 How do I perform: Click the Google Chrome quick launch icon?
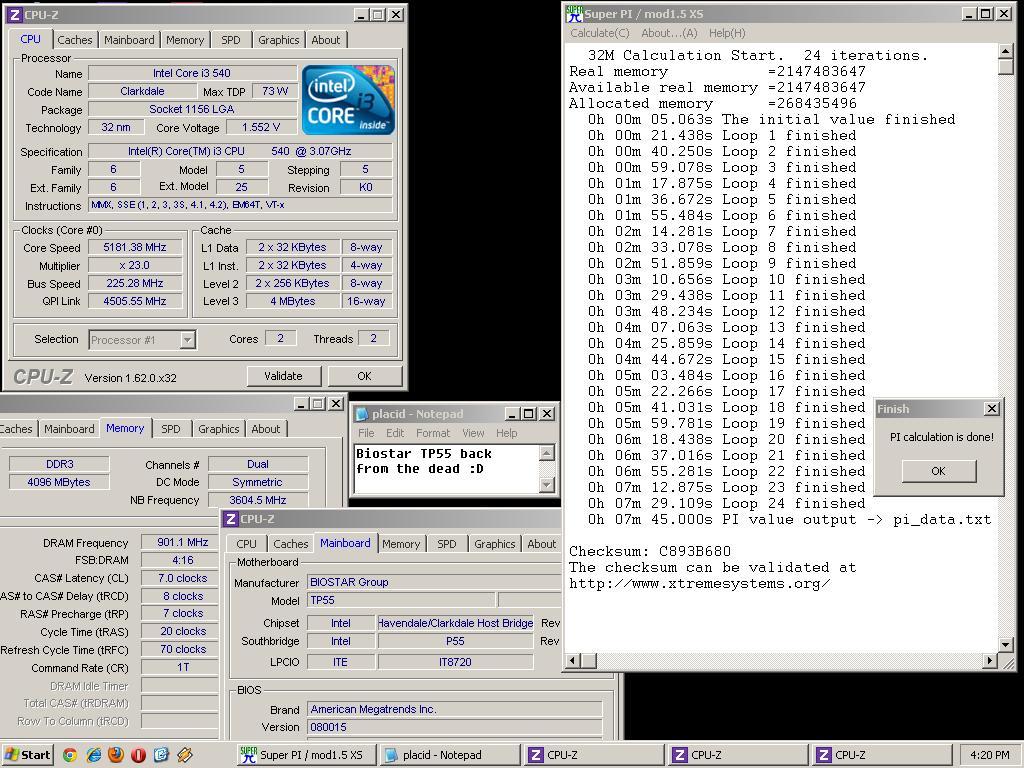pos(70,754)
